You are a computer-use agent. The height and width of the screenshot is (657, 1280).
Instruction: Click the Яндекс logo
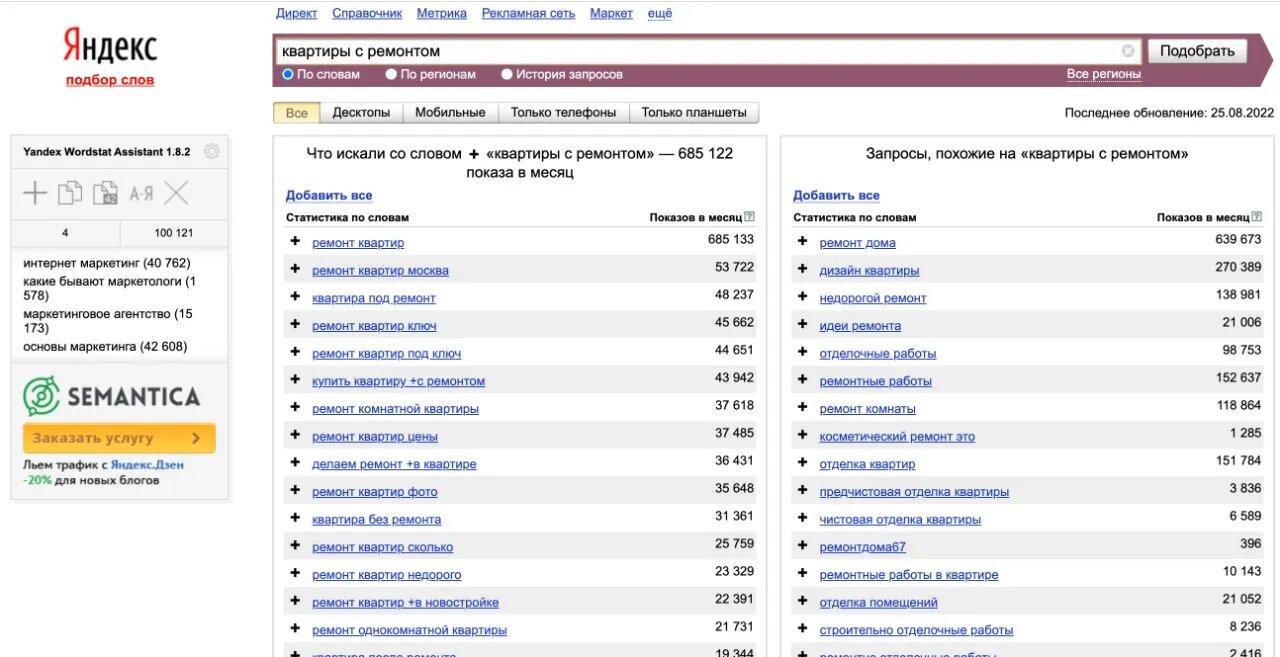click(x=110, y=45)
